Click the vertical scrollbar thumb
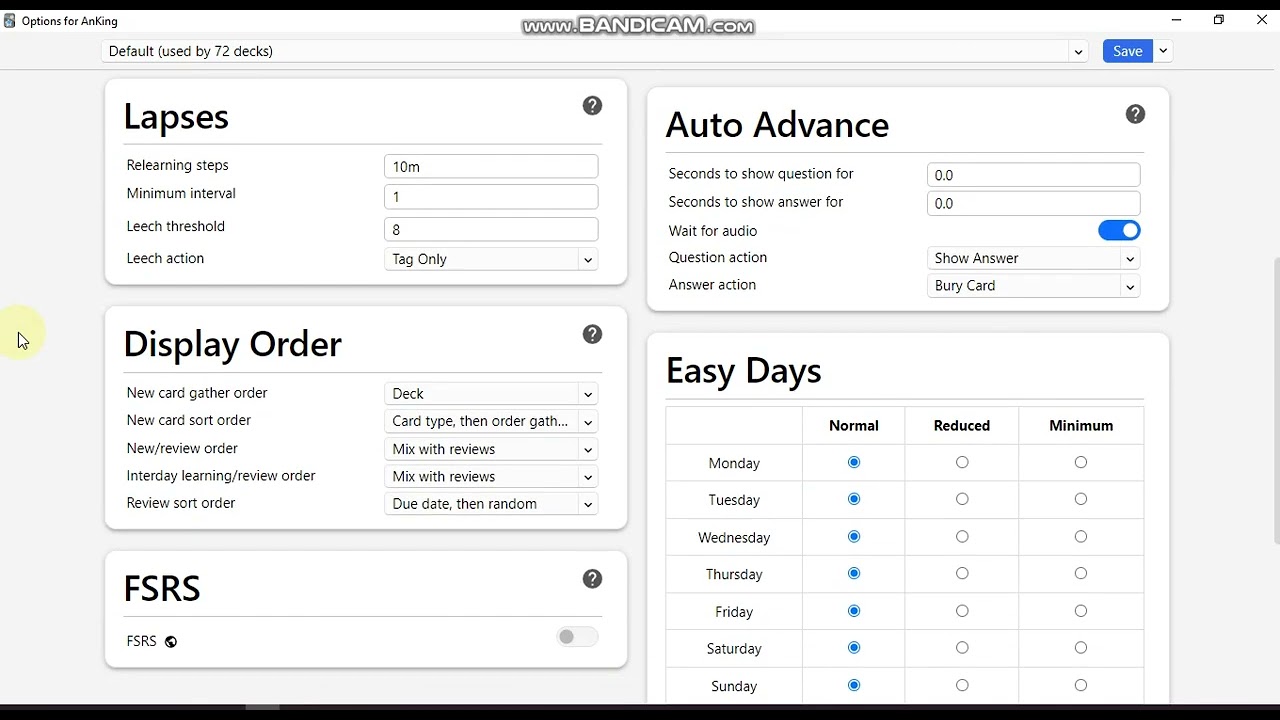The width and height of the screenshot is (1280, 720). click(1275, 401)
